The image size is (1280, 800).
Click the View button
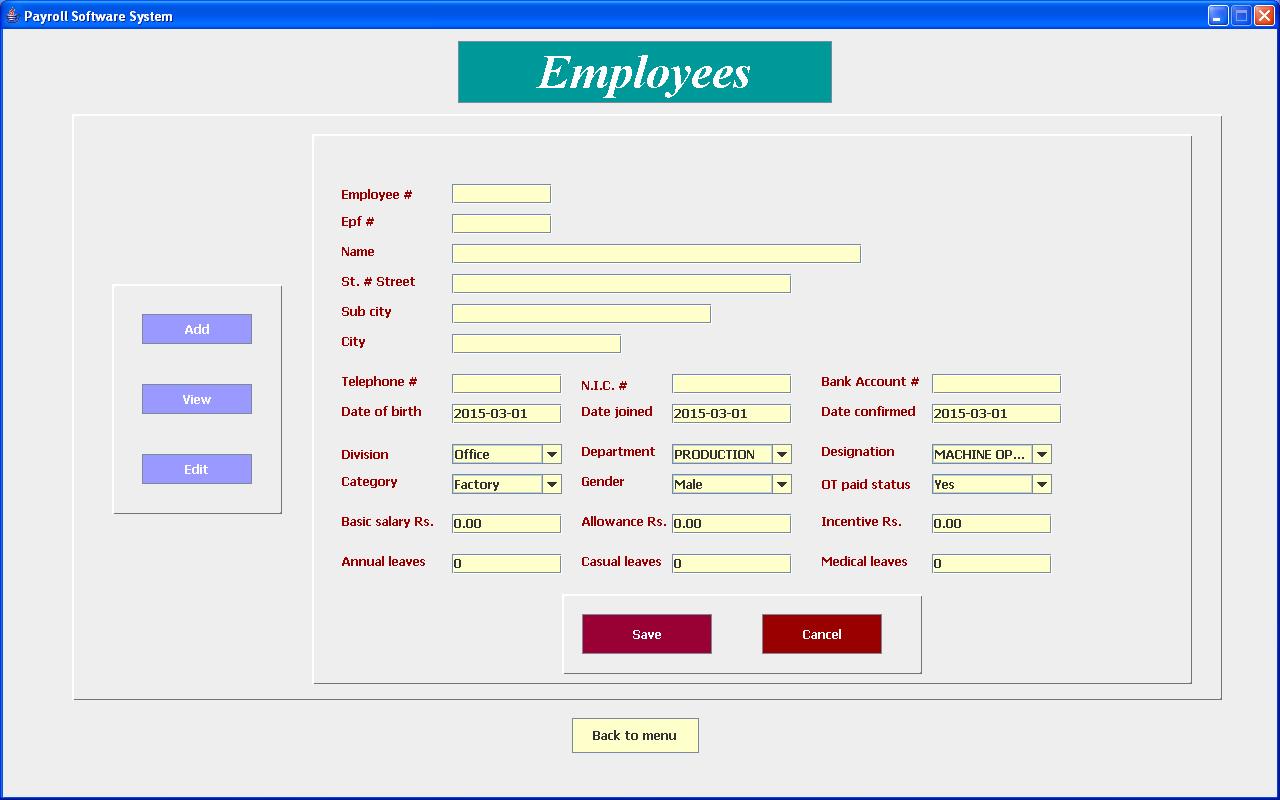(x=196, y=398)
